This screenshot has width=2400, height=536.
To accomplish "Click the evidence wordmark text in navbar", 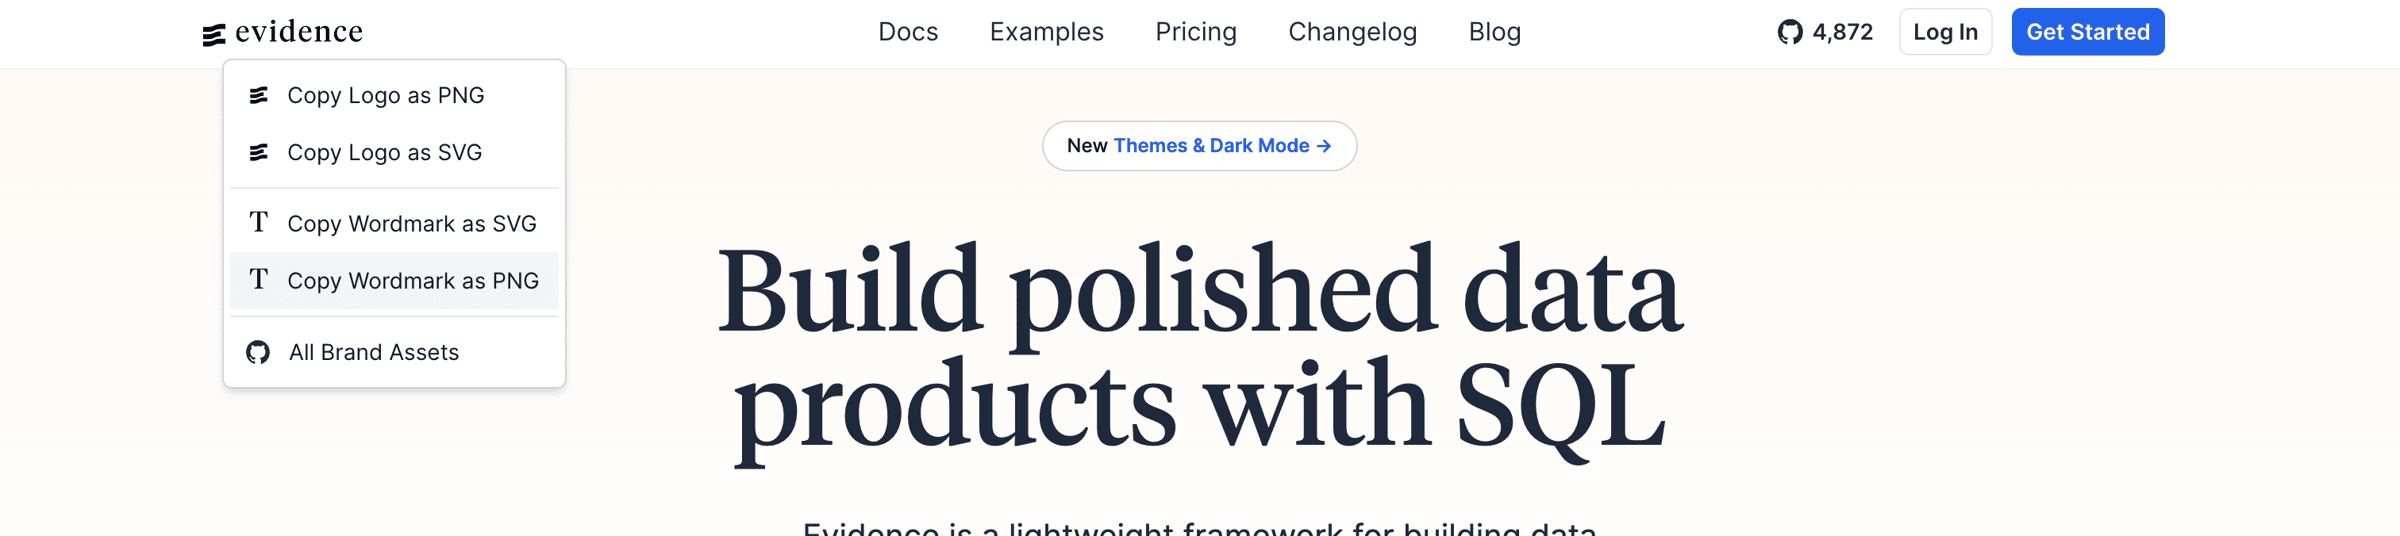I will 299,32.
